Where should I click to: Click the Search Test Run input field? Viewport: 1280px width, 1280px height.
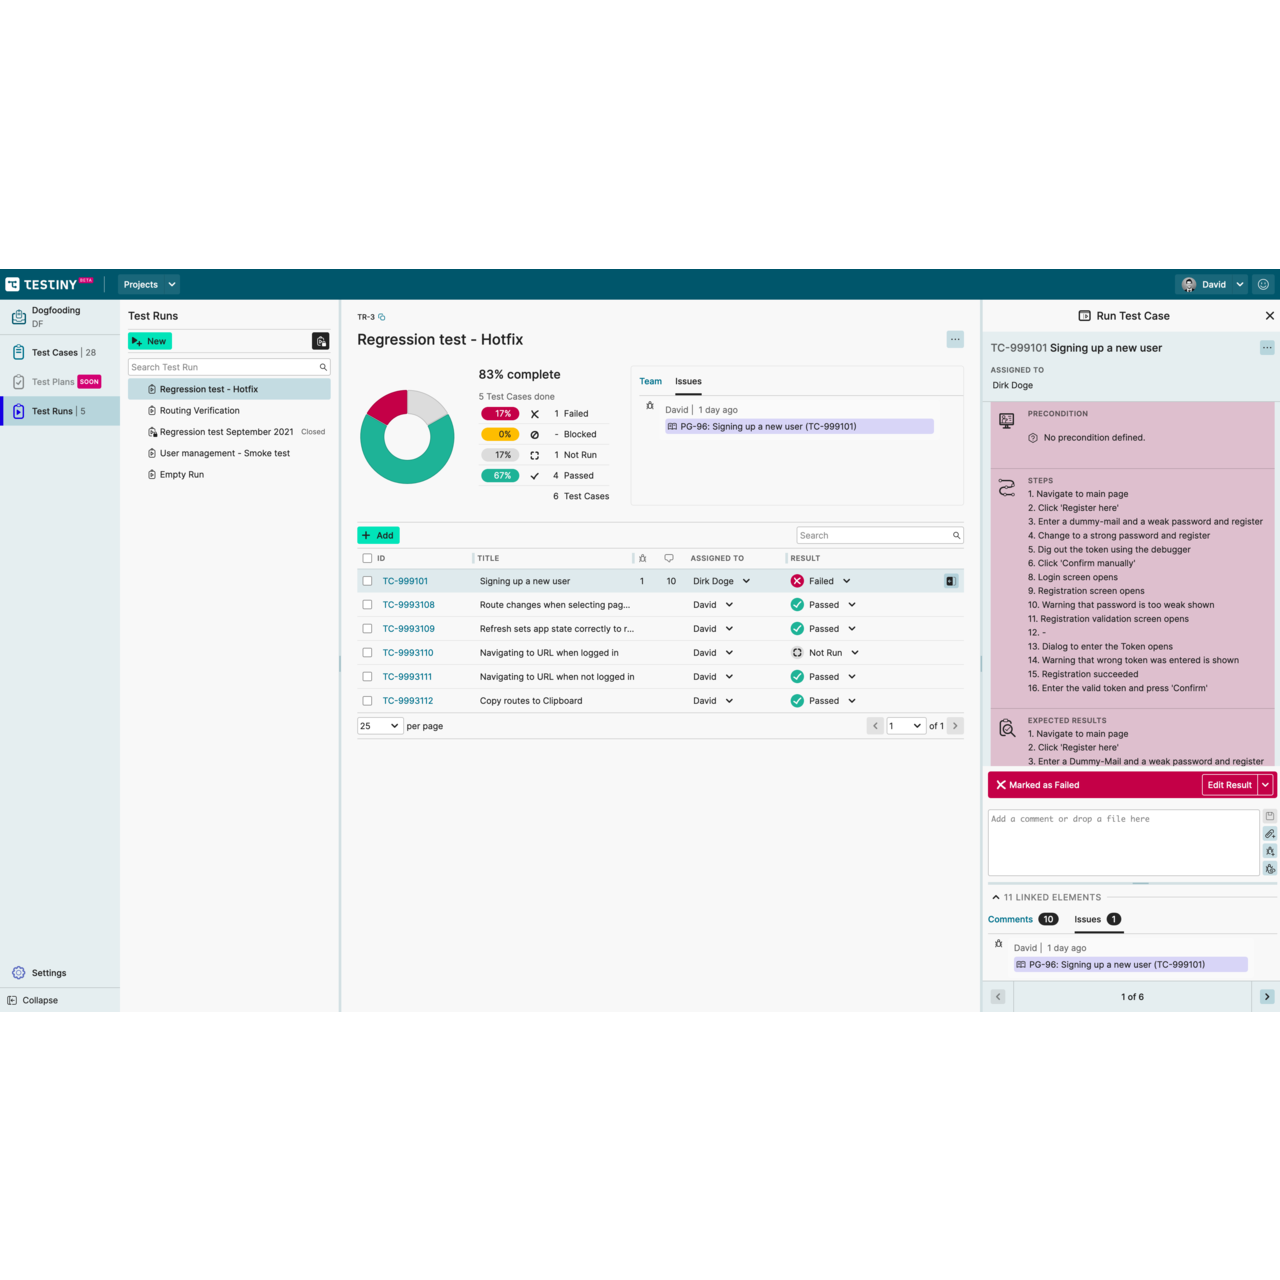pos(222,367)
